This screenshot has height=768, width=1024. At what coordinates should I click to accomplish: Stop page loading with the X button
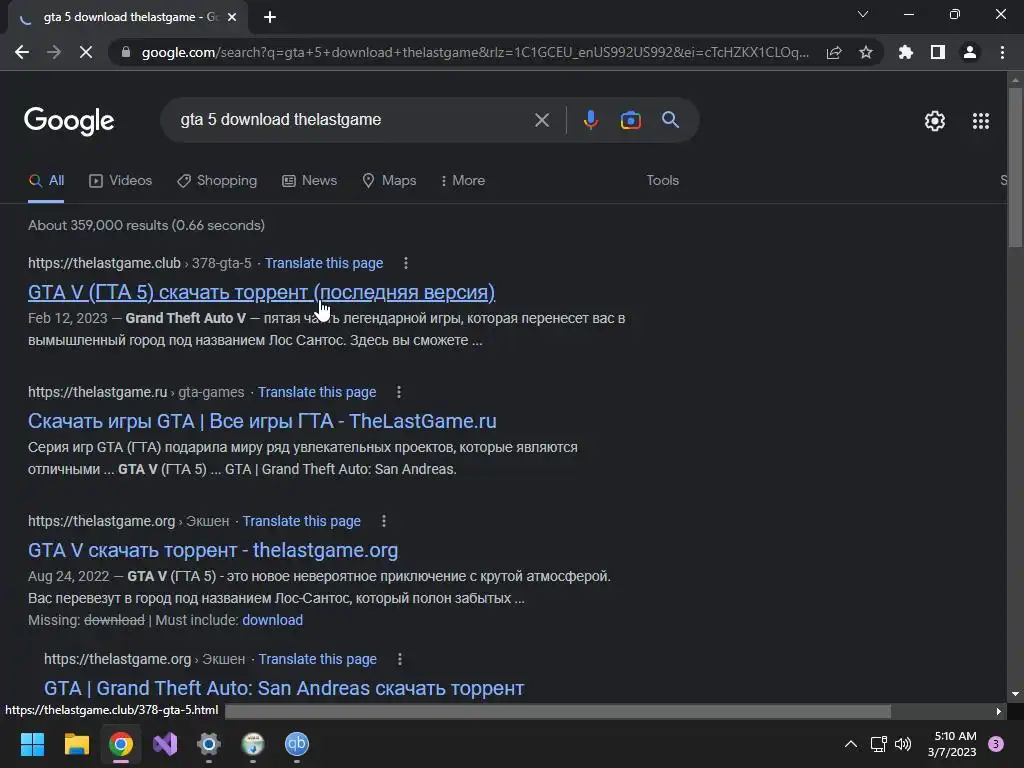point(86,52)
